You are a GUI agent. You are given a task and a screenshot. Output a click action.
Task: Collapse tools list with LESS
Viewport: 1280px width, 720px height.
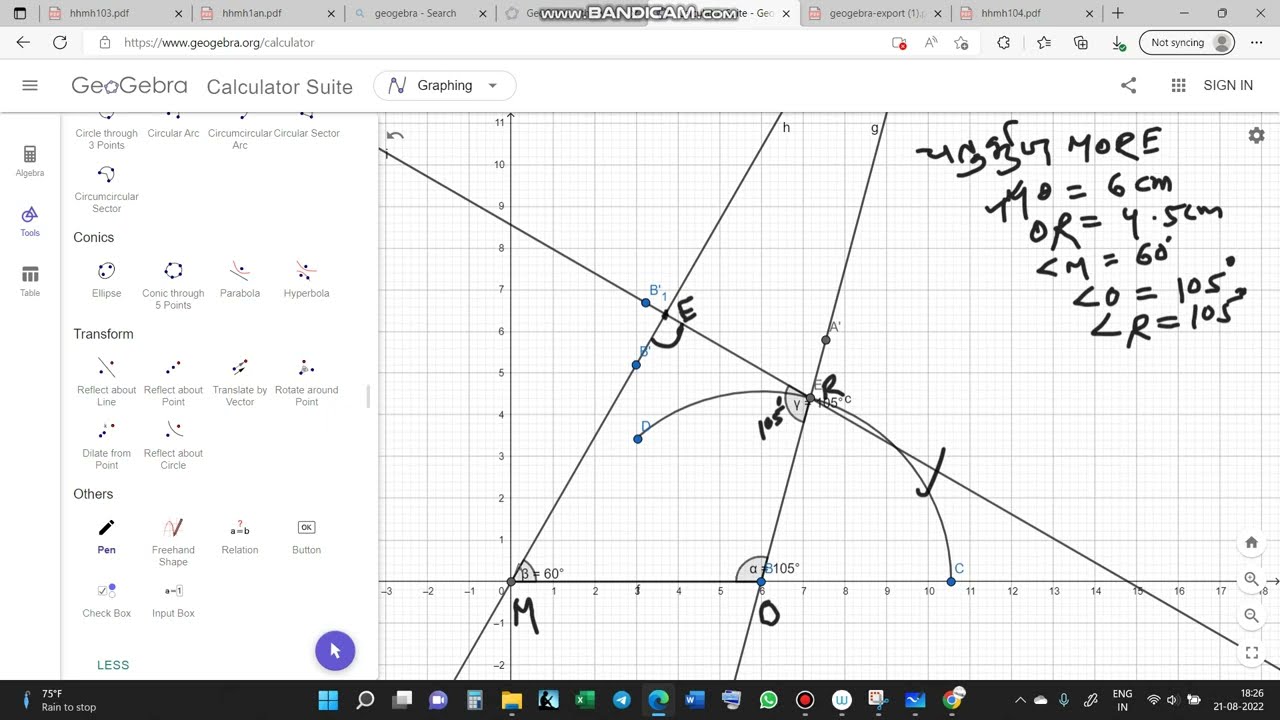pos(113,665)
